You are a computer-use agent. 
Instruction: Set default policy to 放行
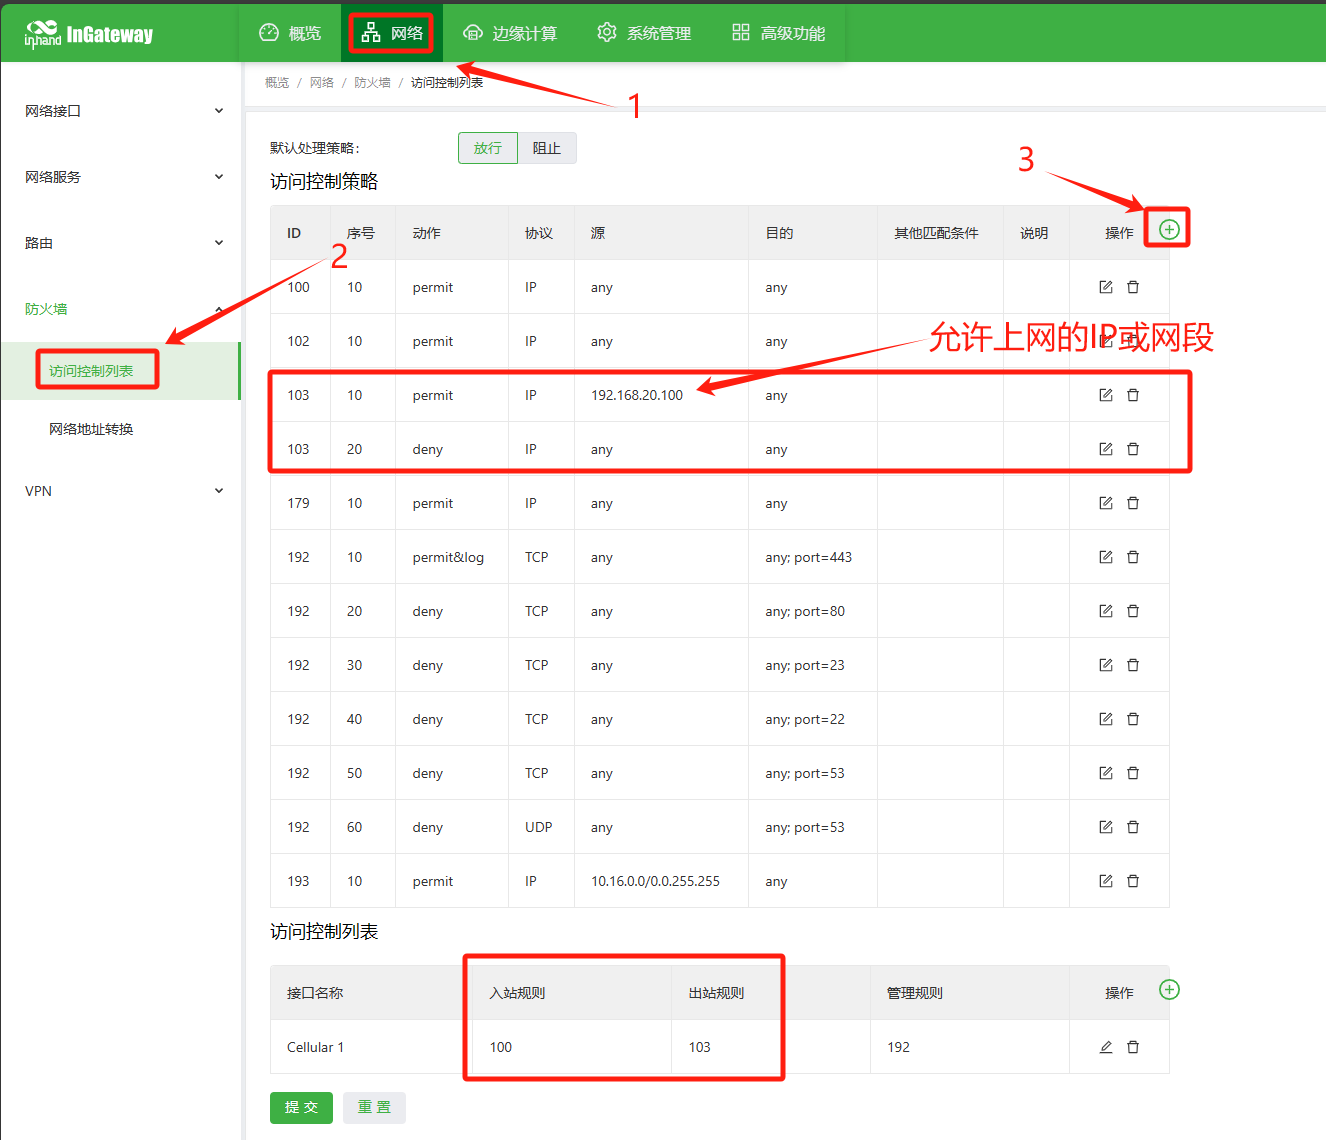coord(488,148)
